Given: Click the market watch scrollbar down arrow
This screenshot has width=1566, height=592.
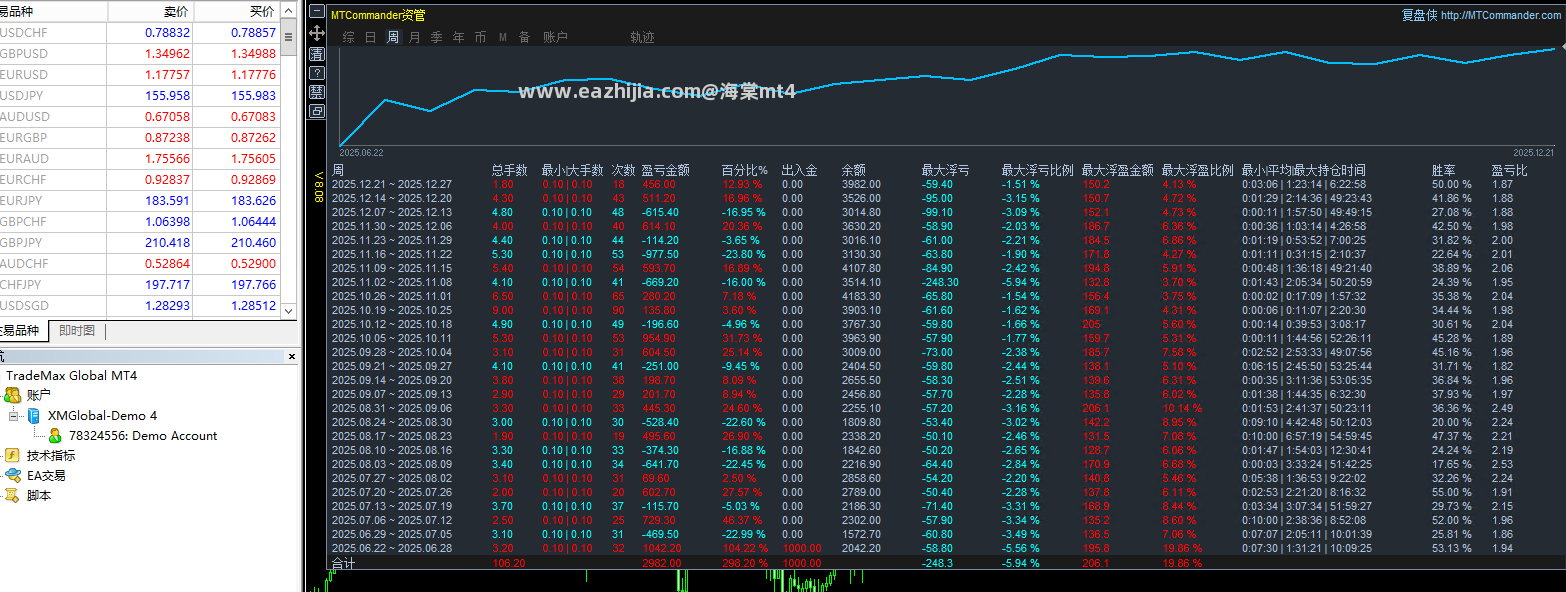Looking at the screenshot, I should (288, 310).
